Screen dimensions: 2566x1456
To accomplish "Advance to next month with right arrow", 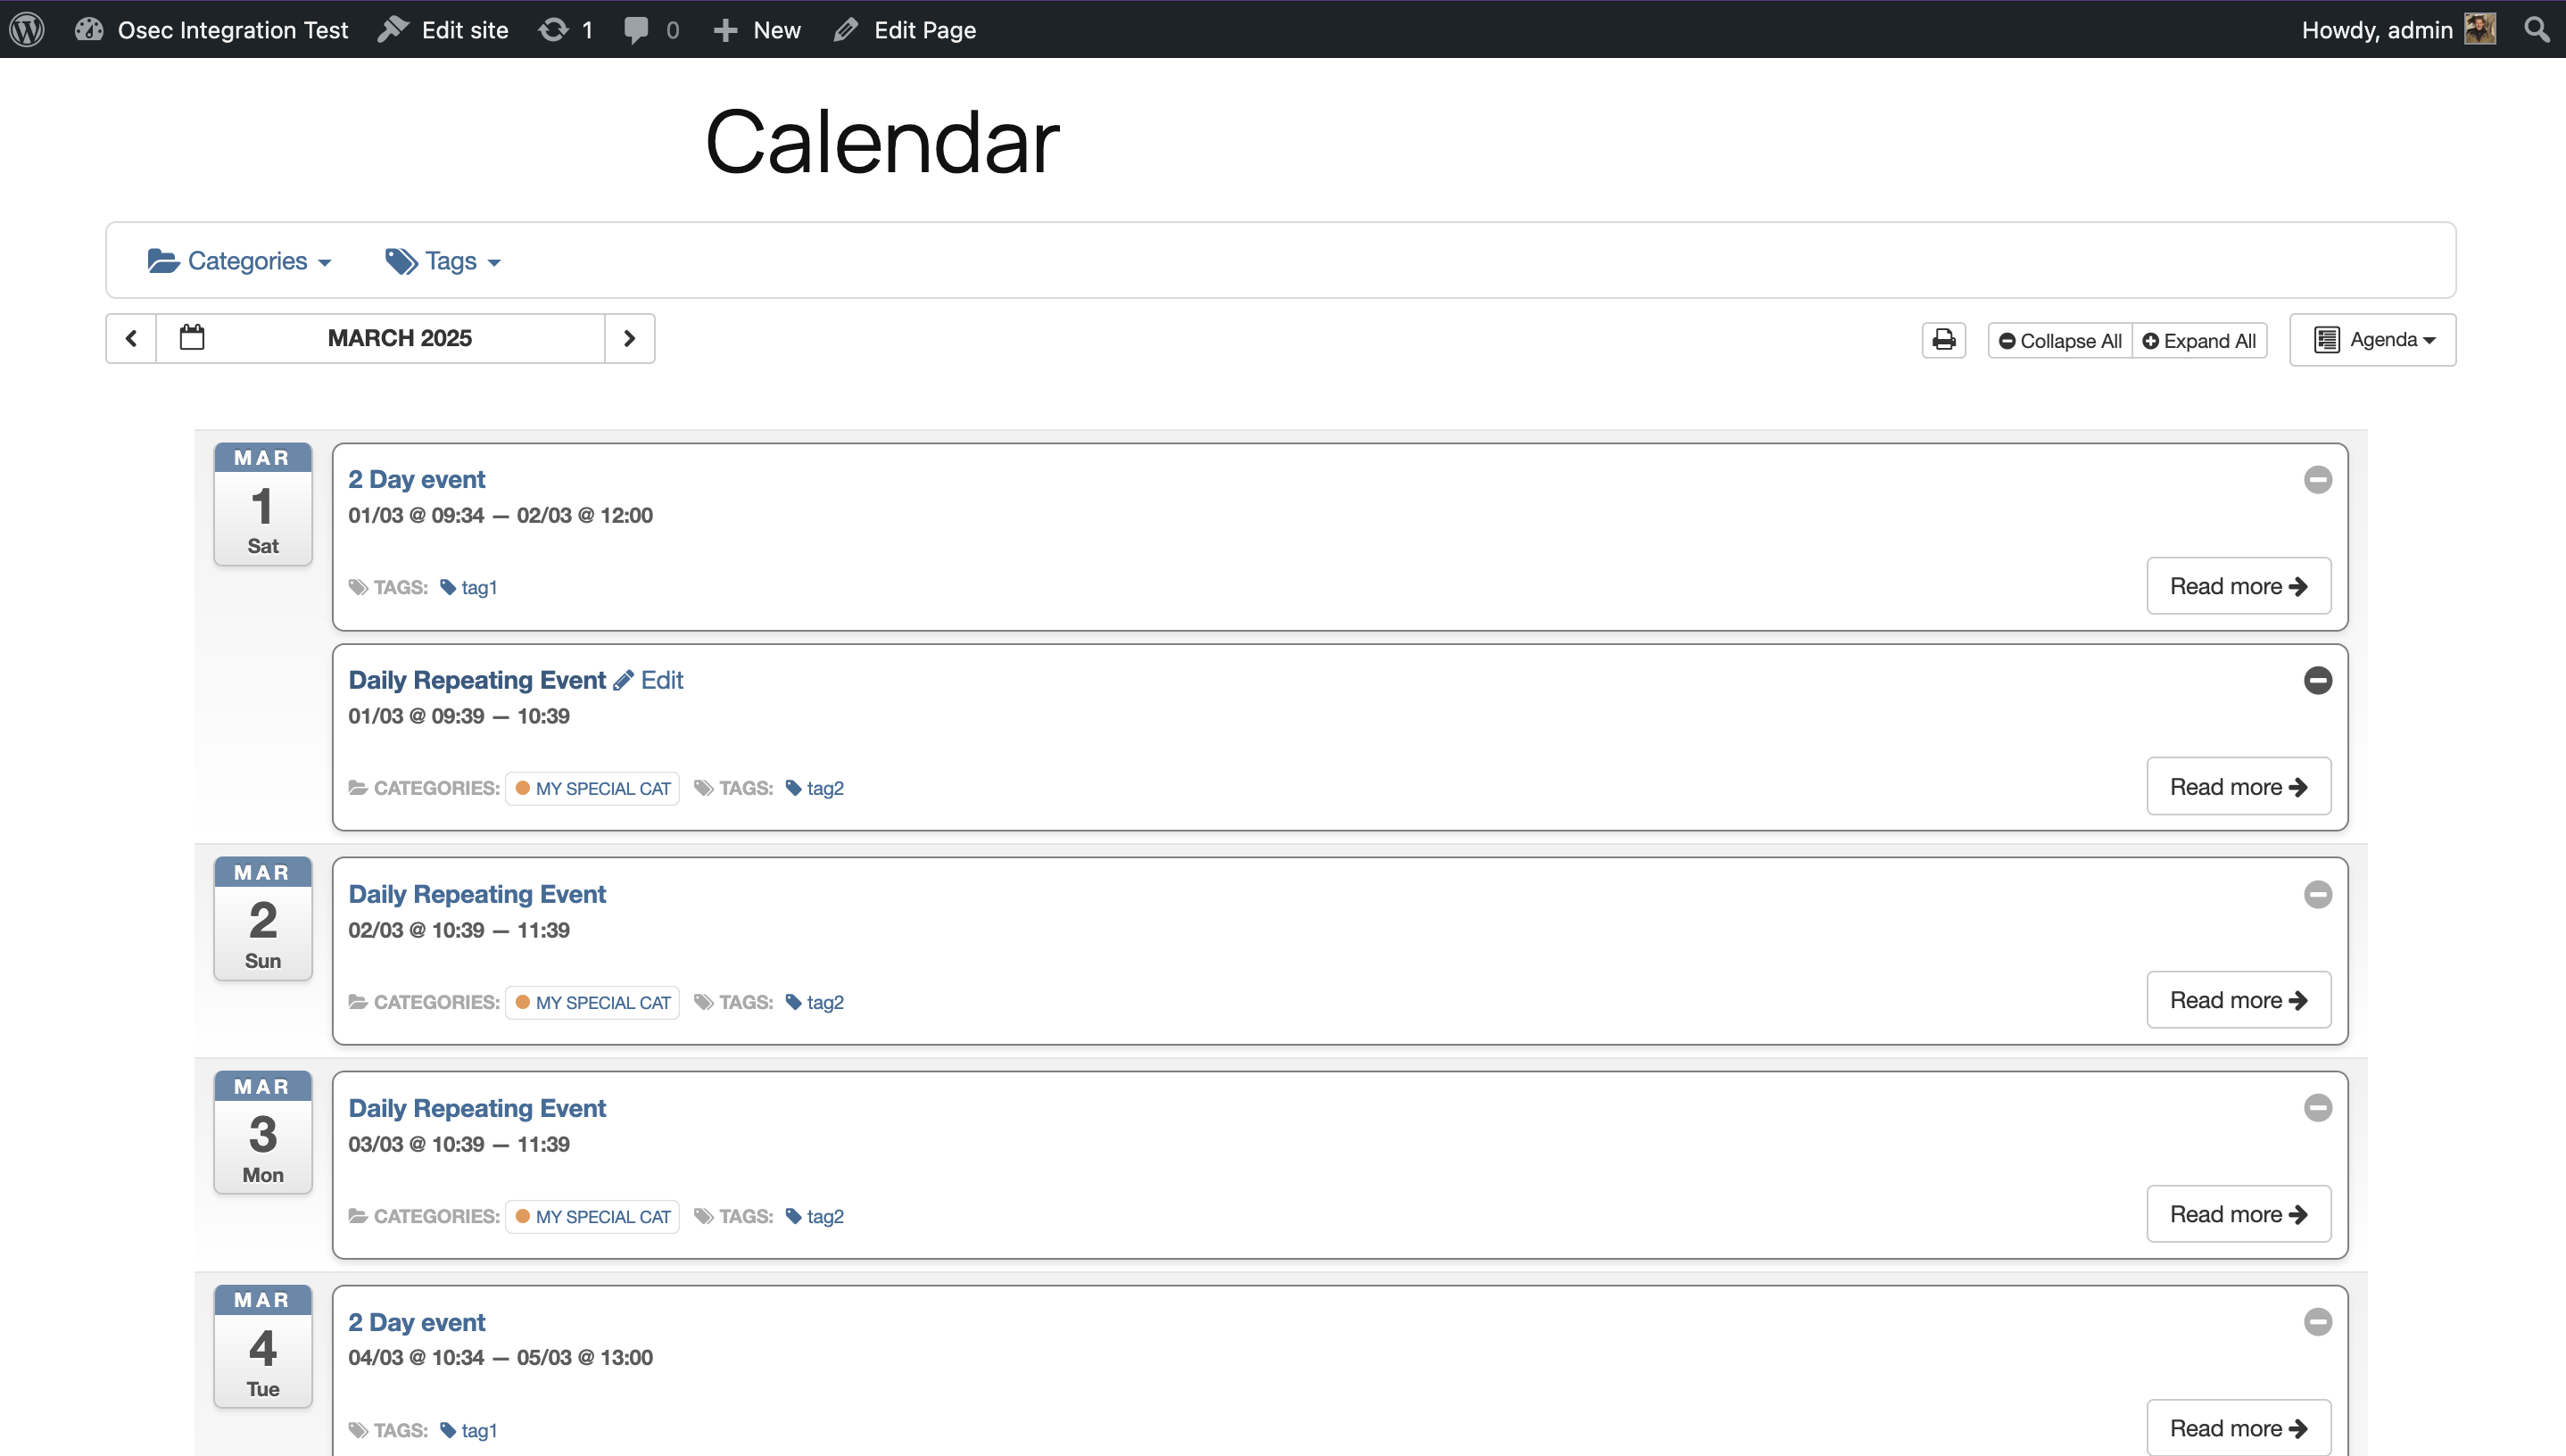I will tap(629, 338).
